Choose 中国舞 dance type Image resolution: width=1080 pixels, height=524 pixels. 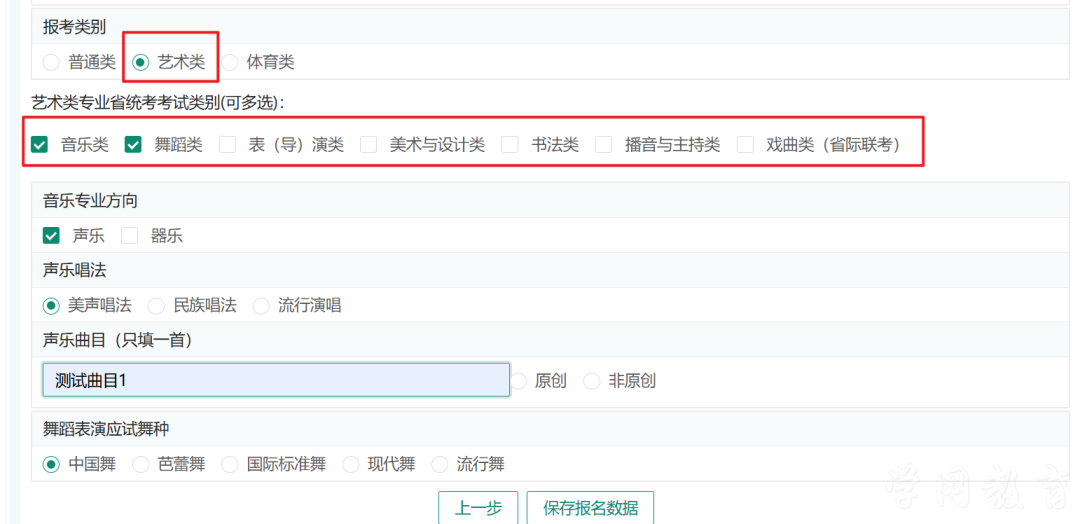[x=51, y=465]
